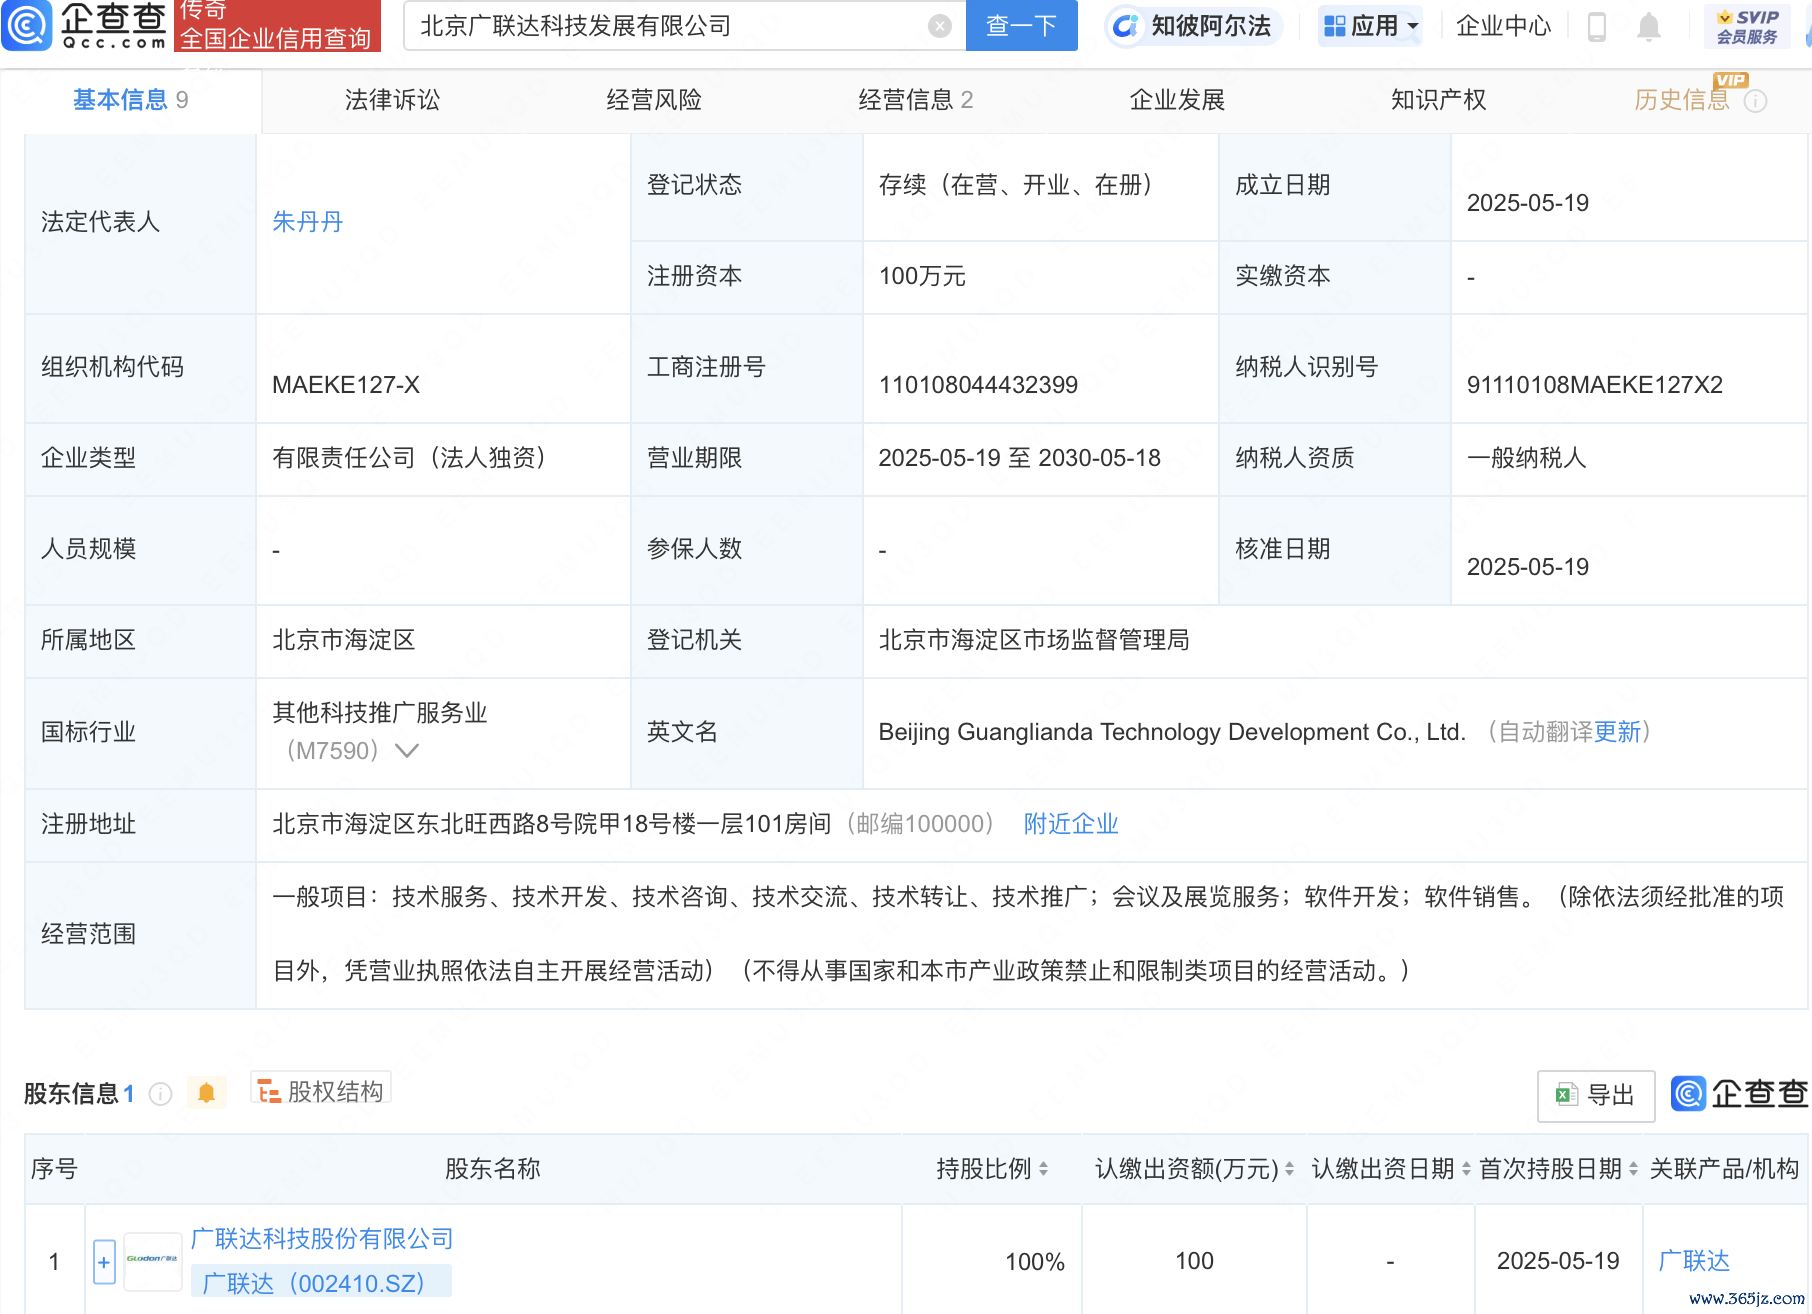Open the related product 广联达 link
Screen dimensions: 1812x1314
pos(1693,1261)
